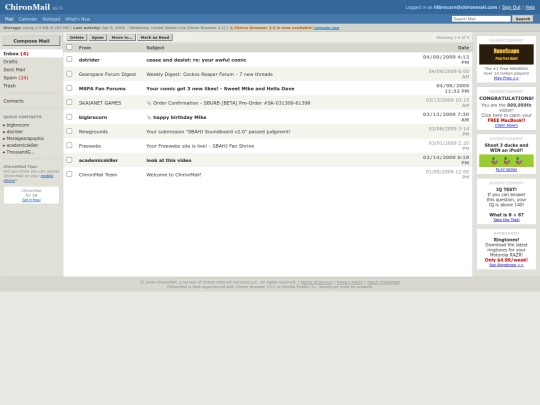The image size is (540, 405).
Task: Click the Compose Mail button
Action: tap(31, 41)
